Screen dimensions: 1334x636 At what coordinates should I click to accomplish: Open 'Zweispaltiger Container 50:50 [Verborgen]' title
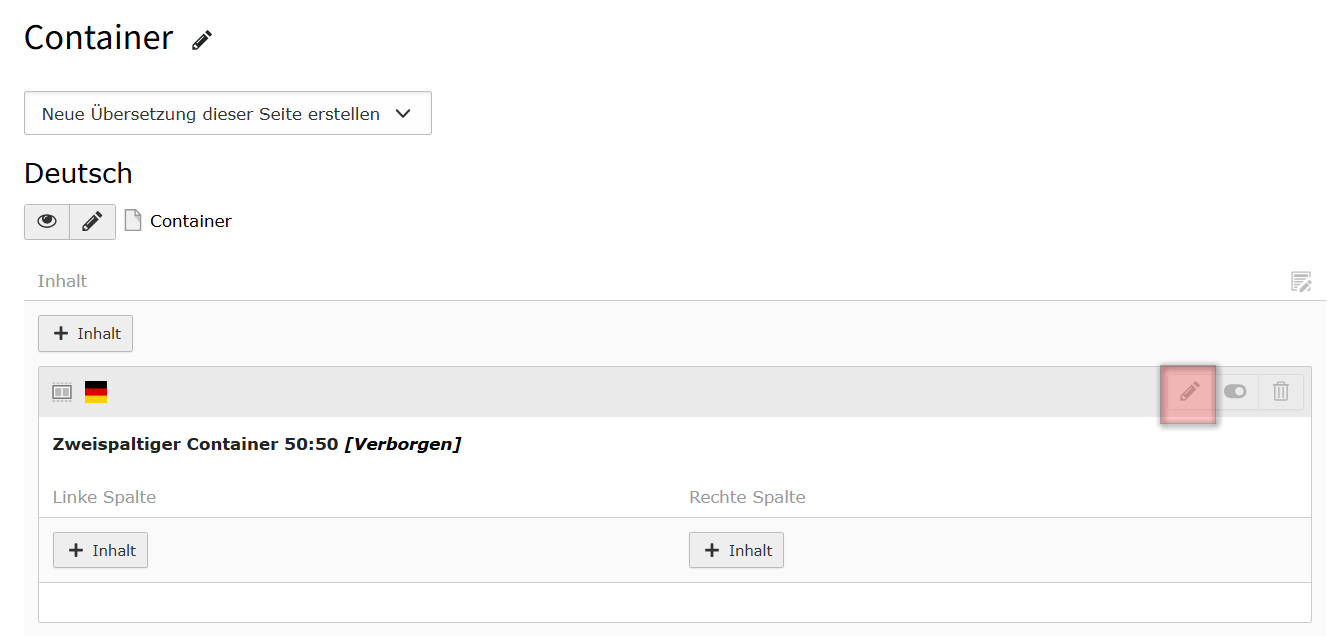[257, 444]
